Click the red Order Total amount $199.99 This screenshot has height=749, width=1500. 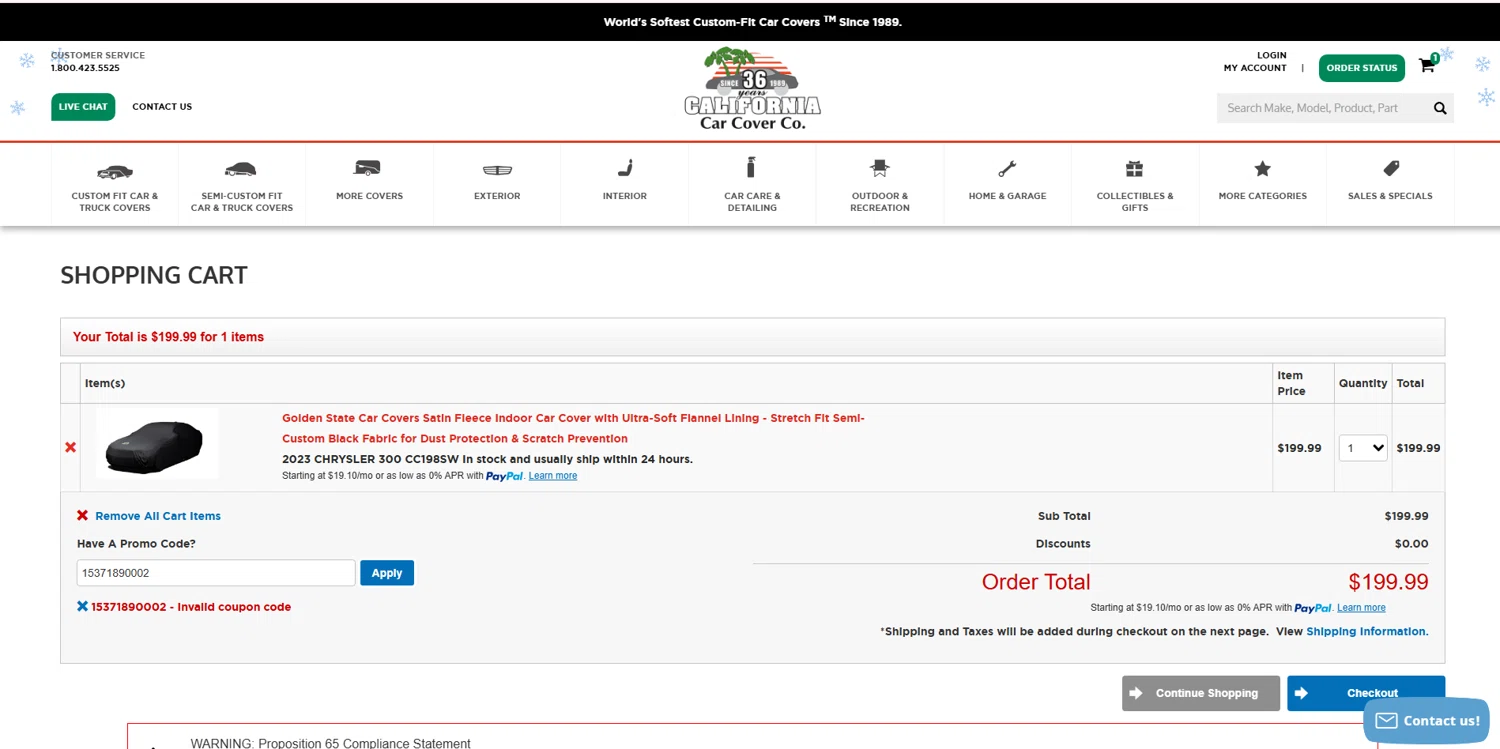pyautogui.click(x=1388, y=582)
